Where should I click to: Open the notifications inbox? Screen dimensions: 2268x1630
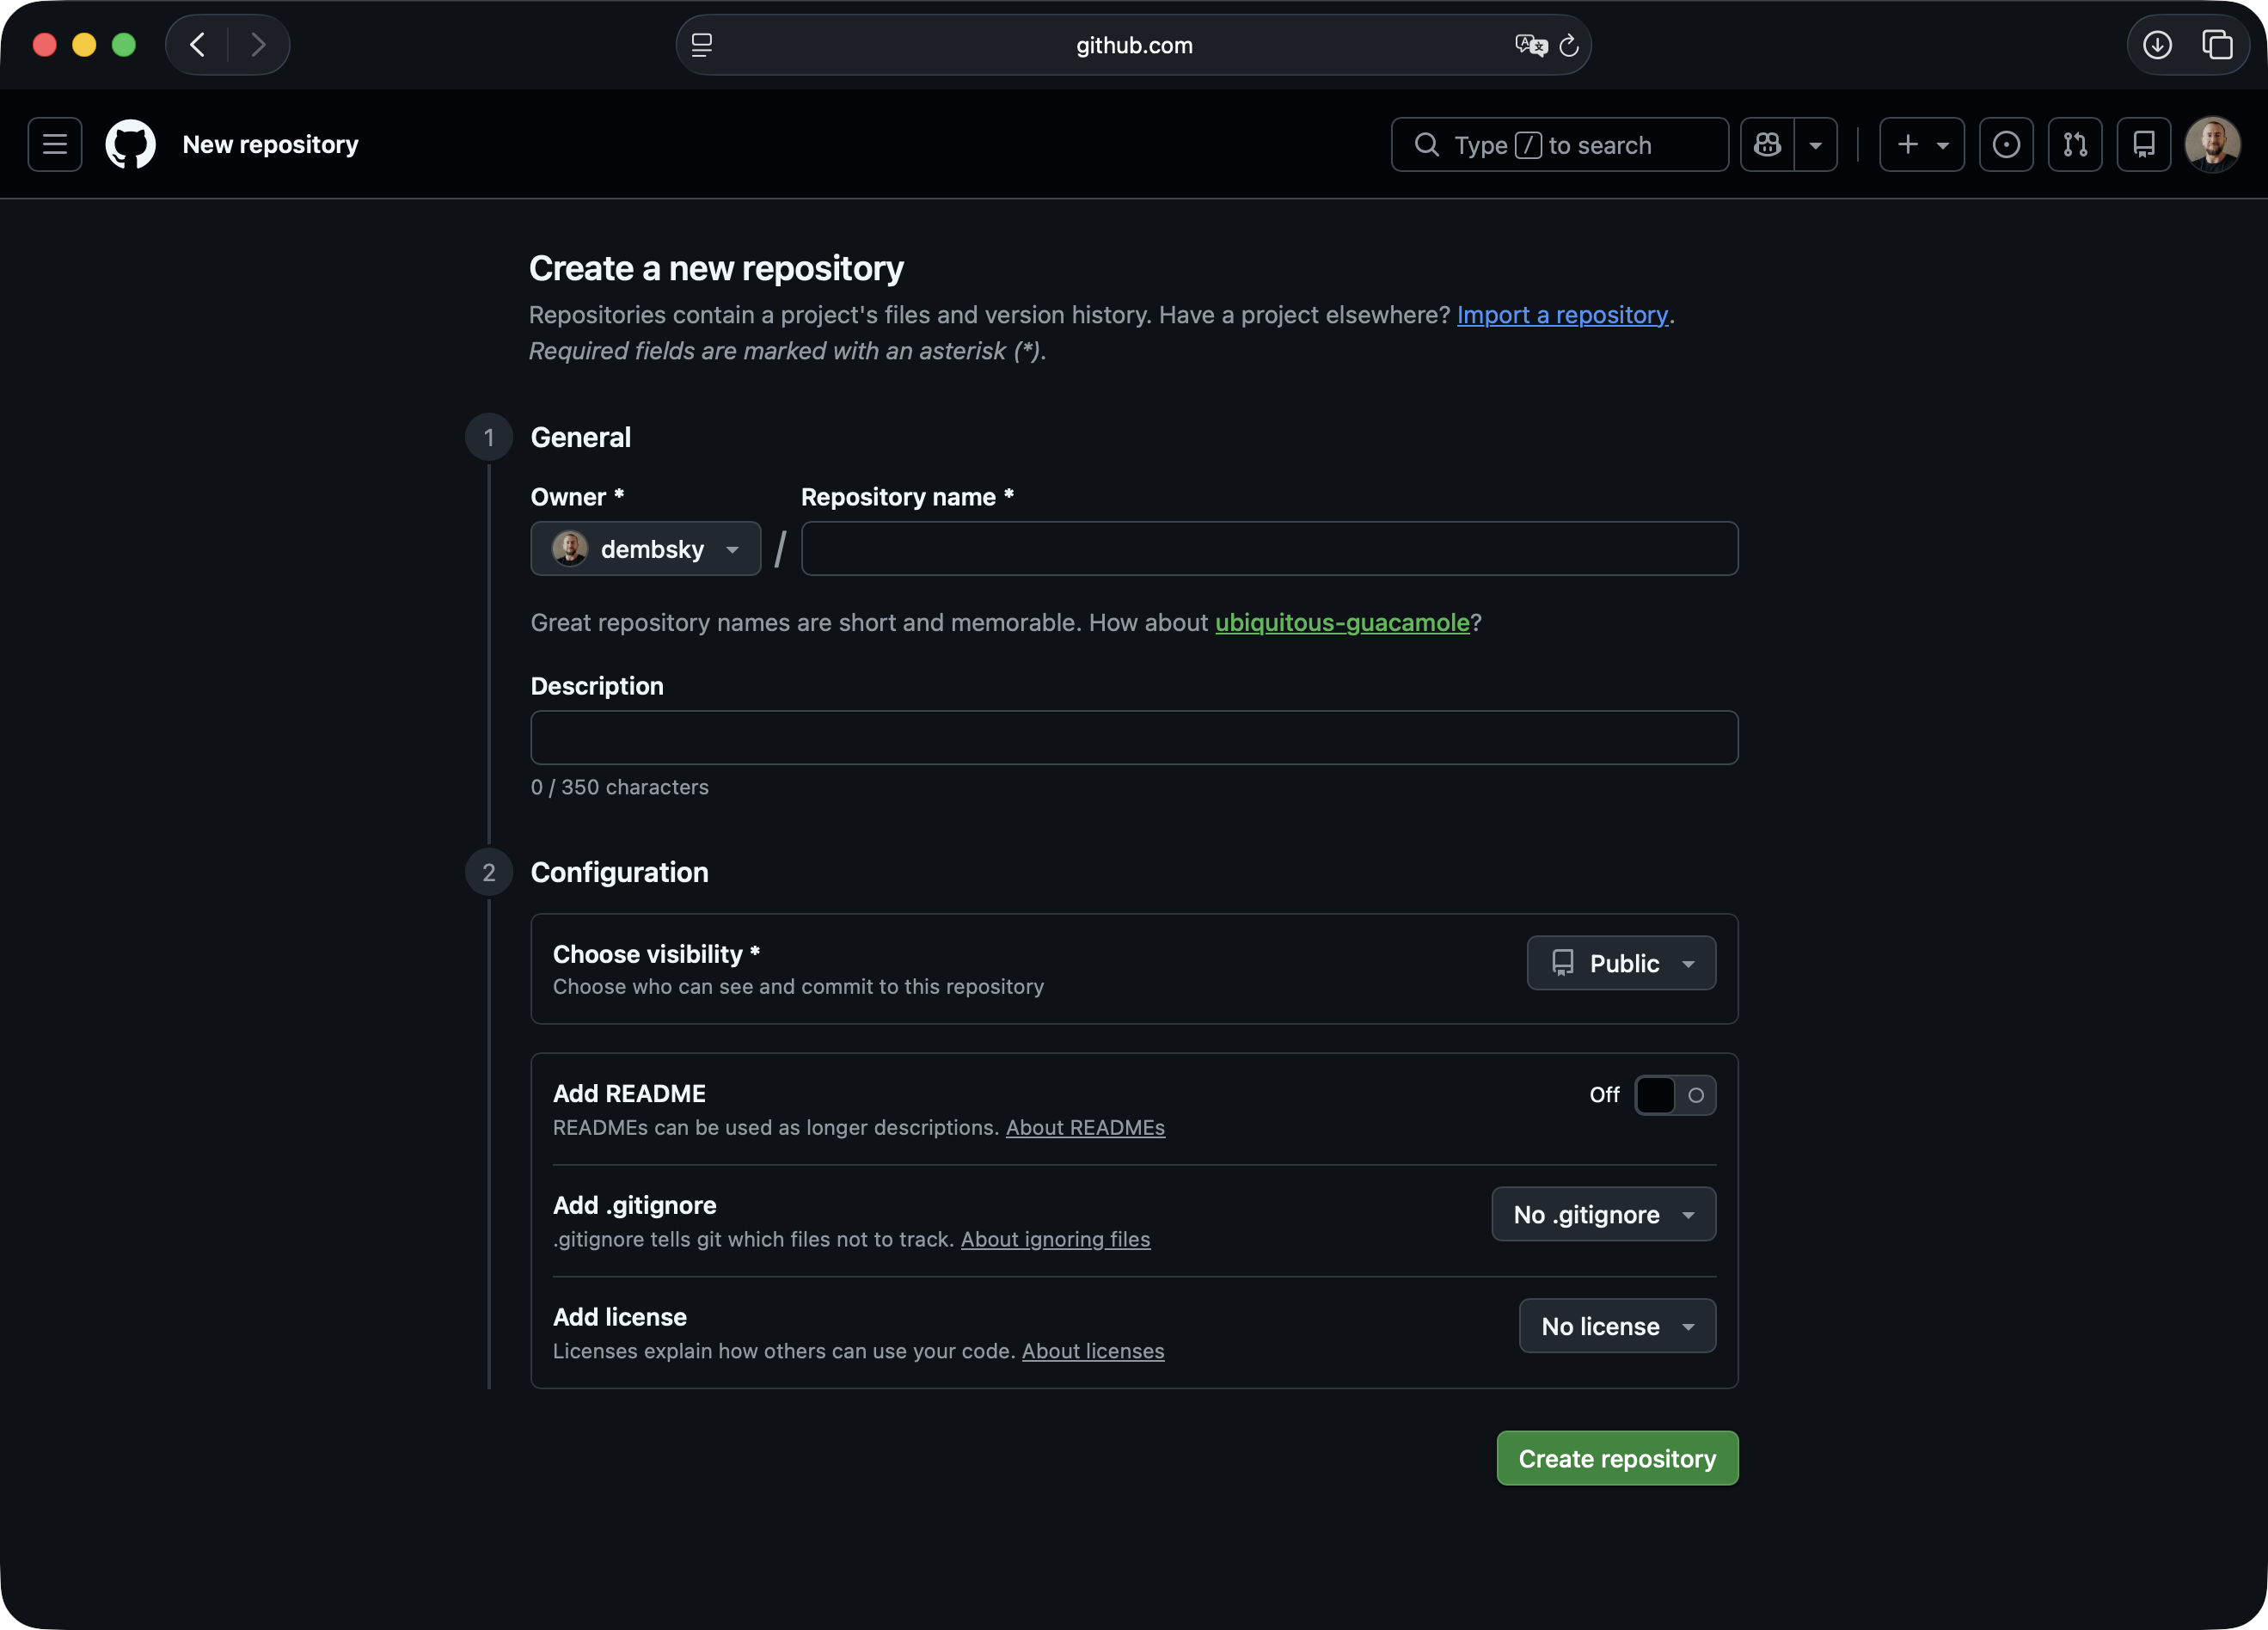tap(2144, 144)
